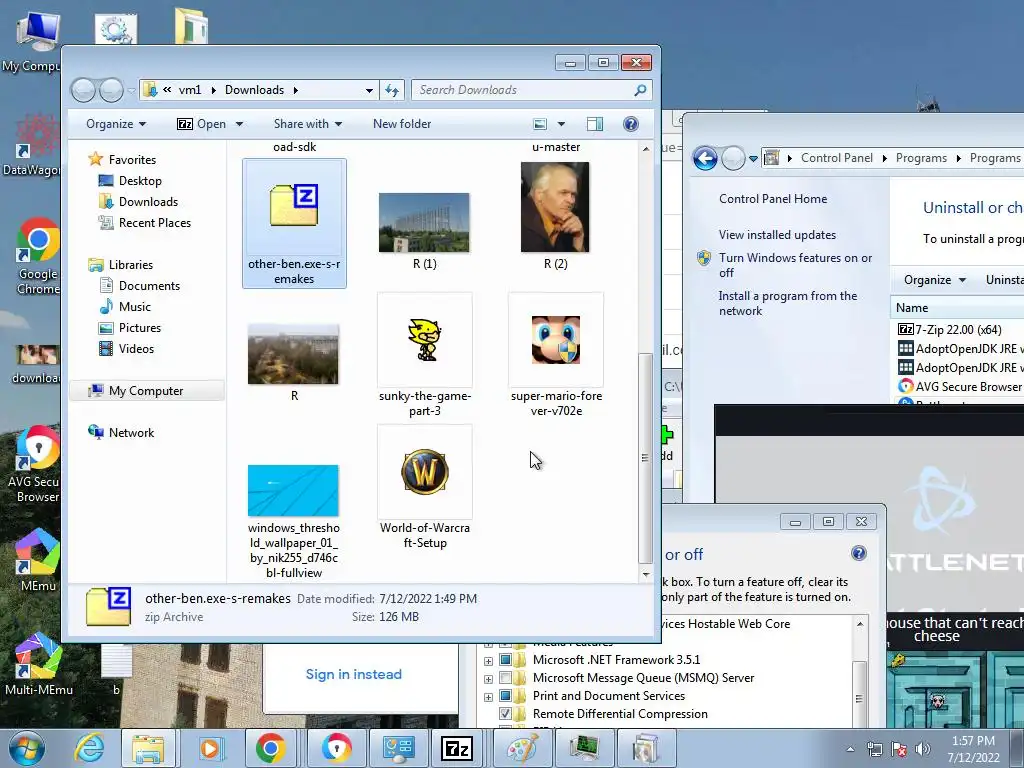
Task: Click the Search Downloads field
Action: [x=531, y=90]
